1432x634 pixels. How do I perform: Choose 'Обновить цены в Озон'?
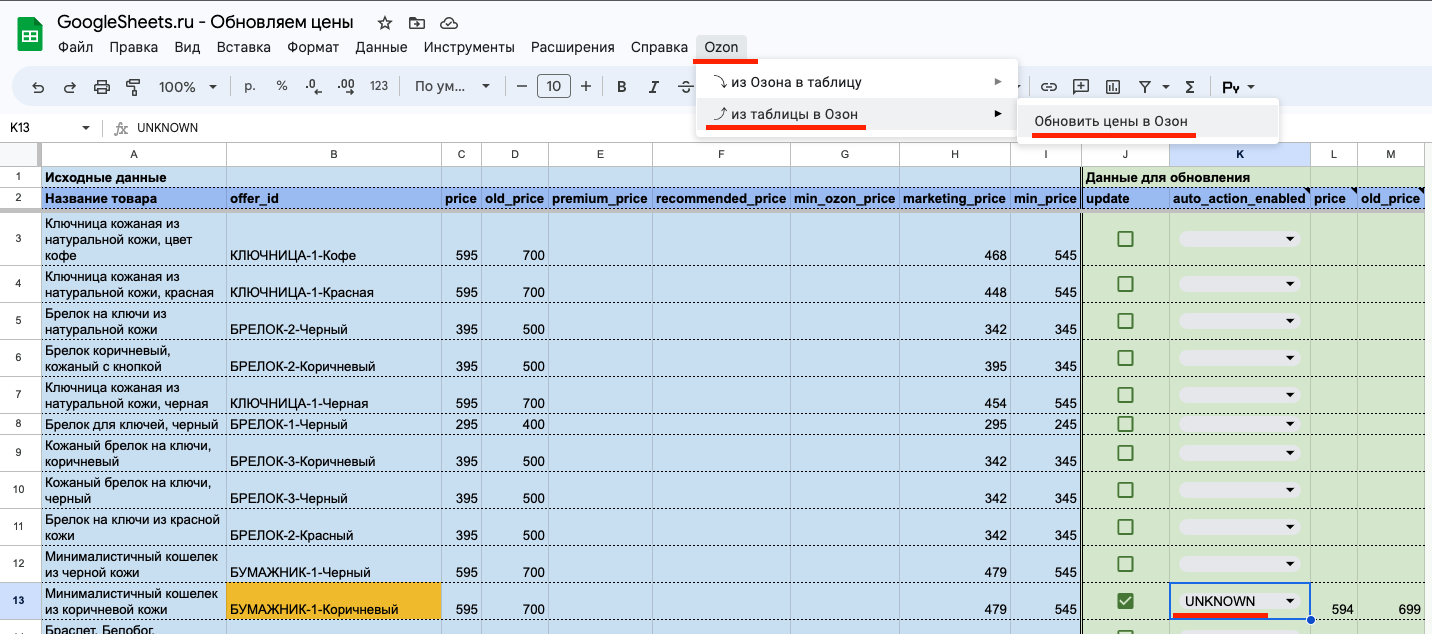pos(1148,121)
